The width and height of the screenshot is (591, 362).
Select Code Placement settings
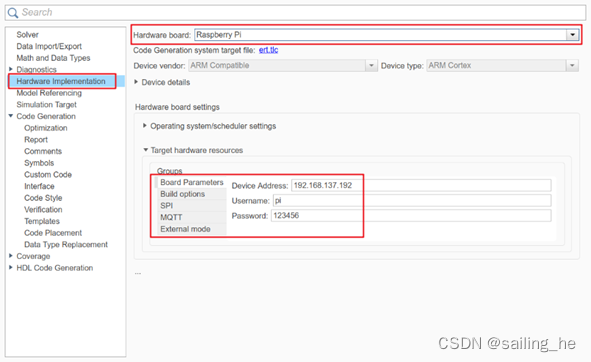click(53, 233)
